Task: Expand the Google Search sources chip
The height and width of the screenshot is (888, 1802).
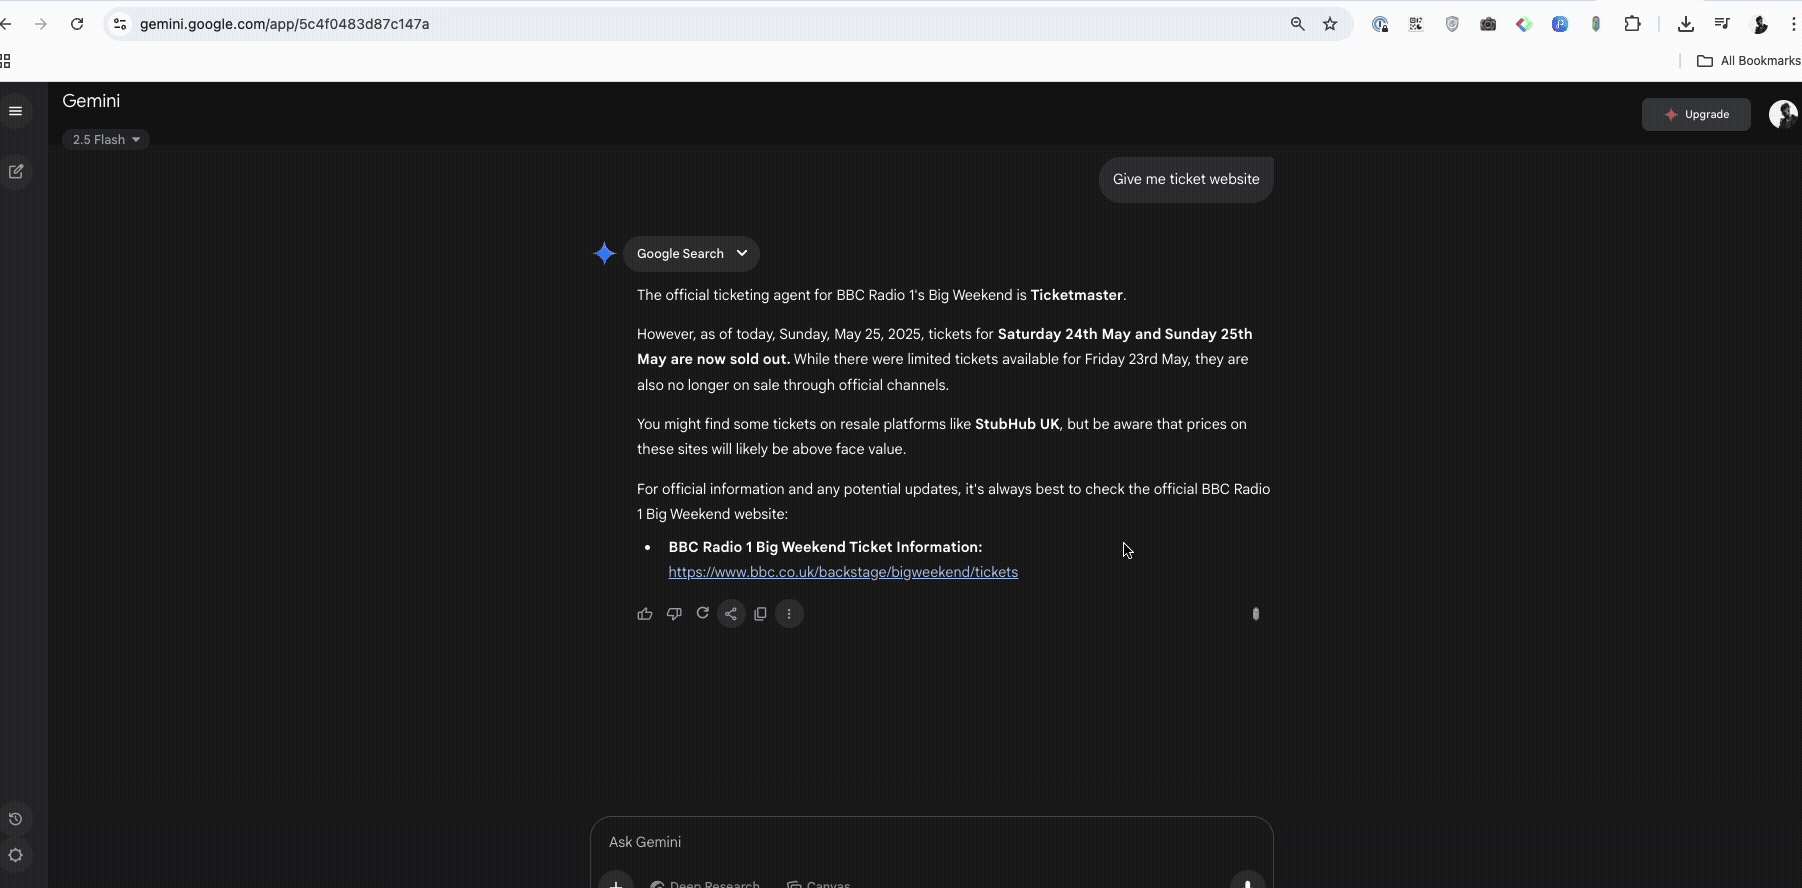Action: click(691, 254)
